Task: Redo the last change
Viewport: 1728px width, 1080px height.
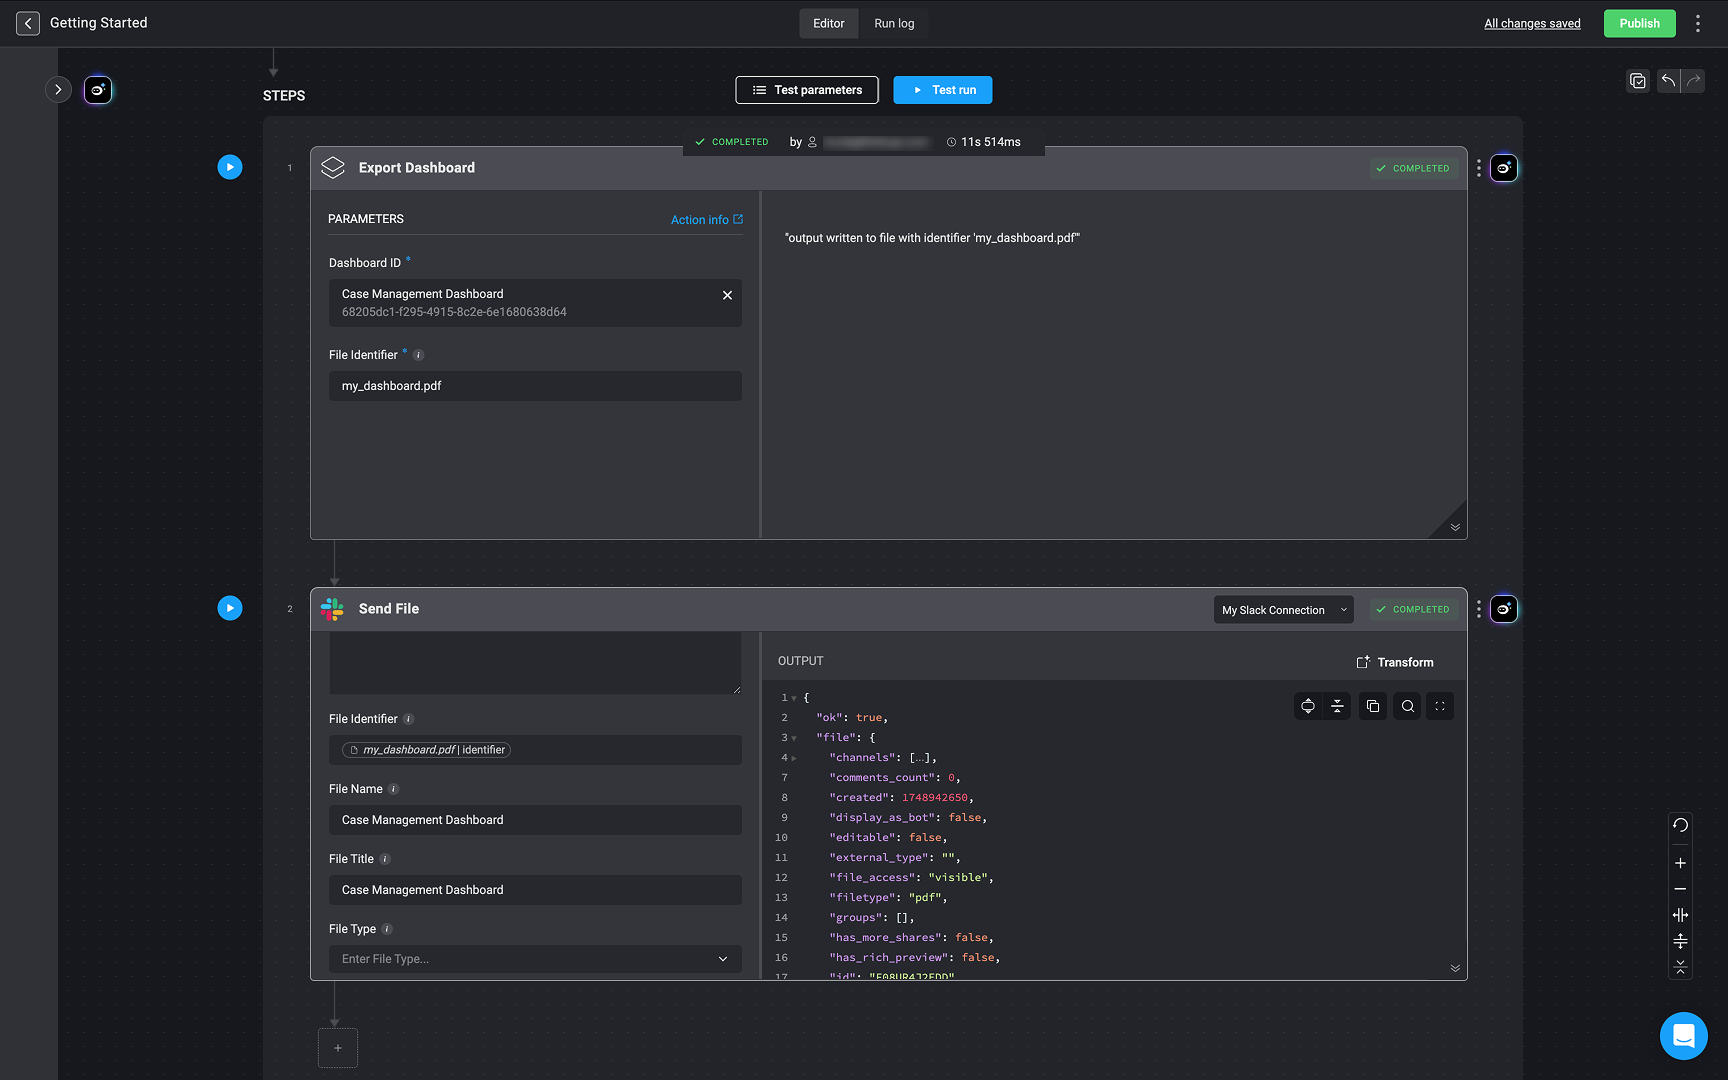Action: tap(1693, 81)
